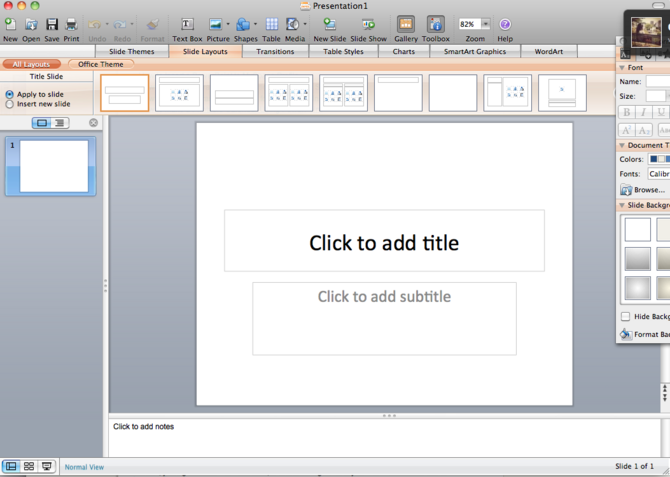Viewport: 670px width, 477px height.
Task: Select the Insert new slide option
Action: coord(10,104)
